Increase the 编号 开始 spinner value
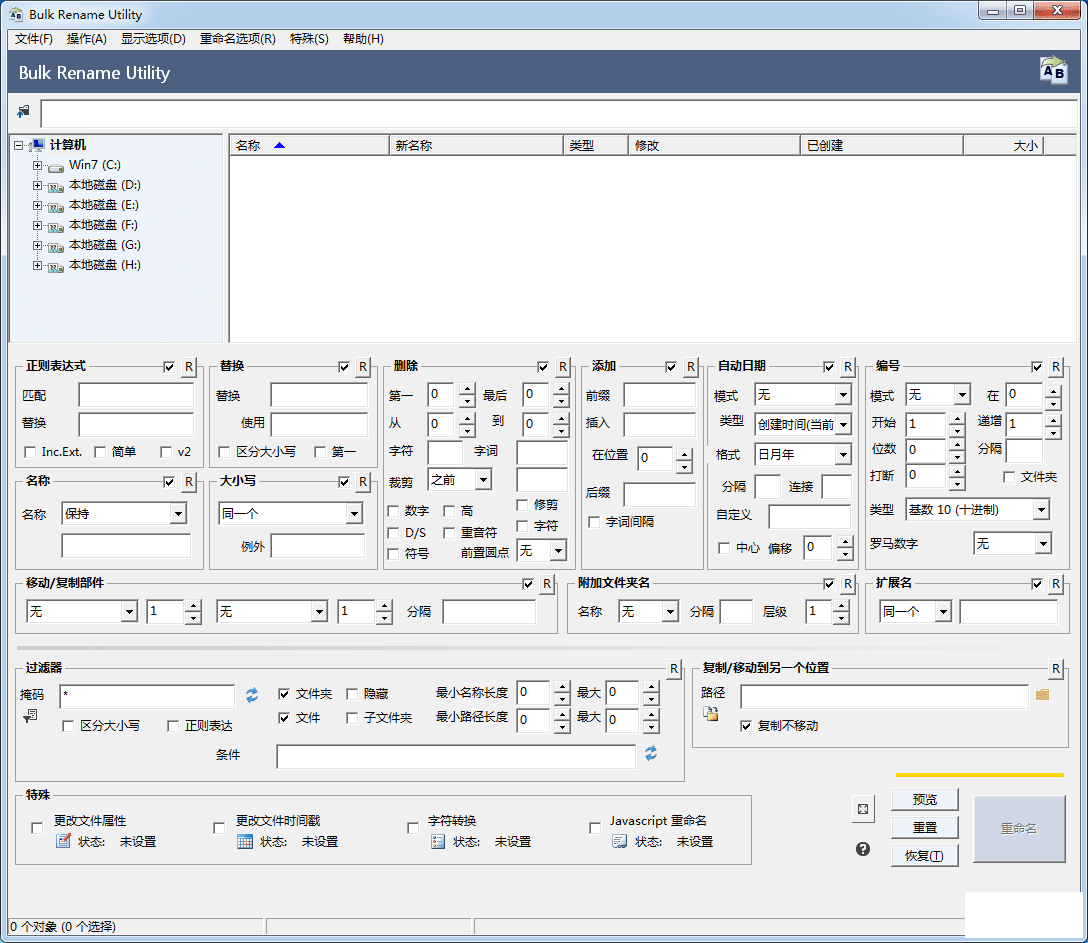 pyautogui.click(x=958, y=418)
